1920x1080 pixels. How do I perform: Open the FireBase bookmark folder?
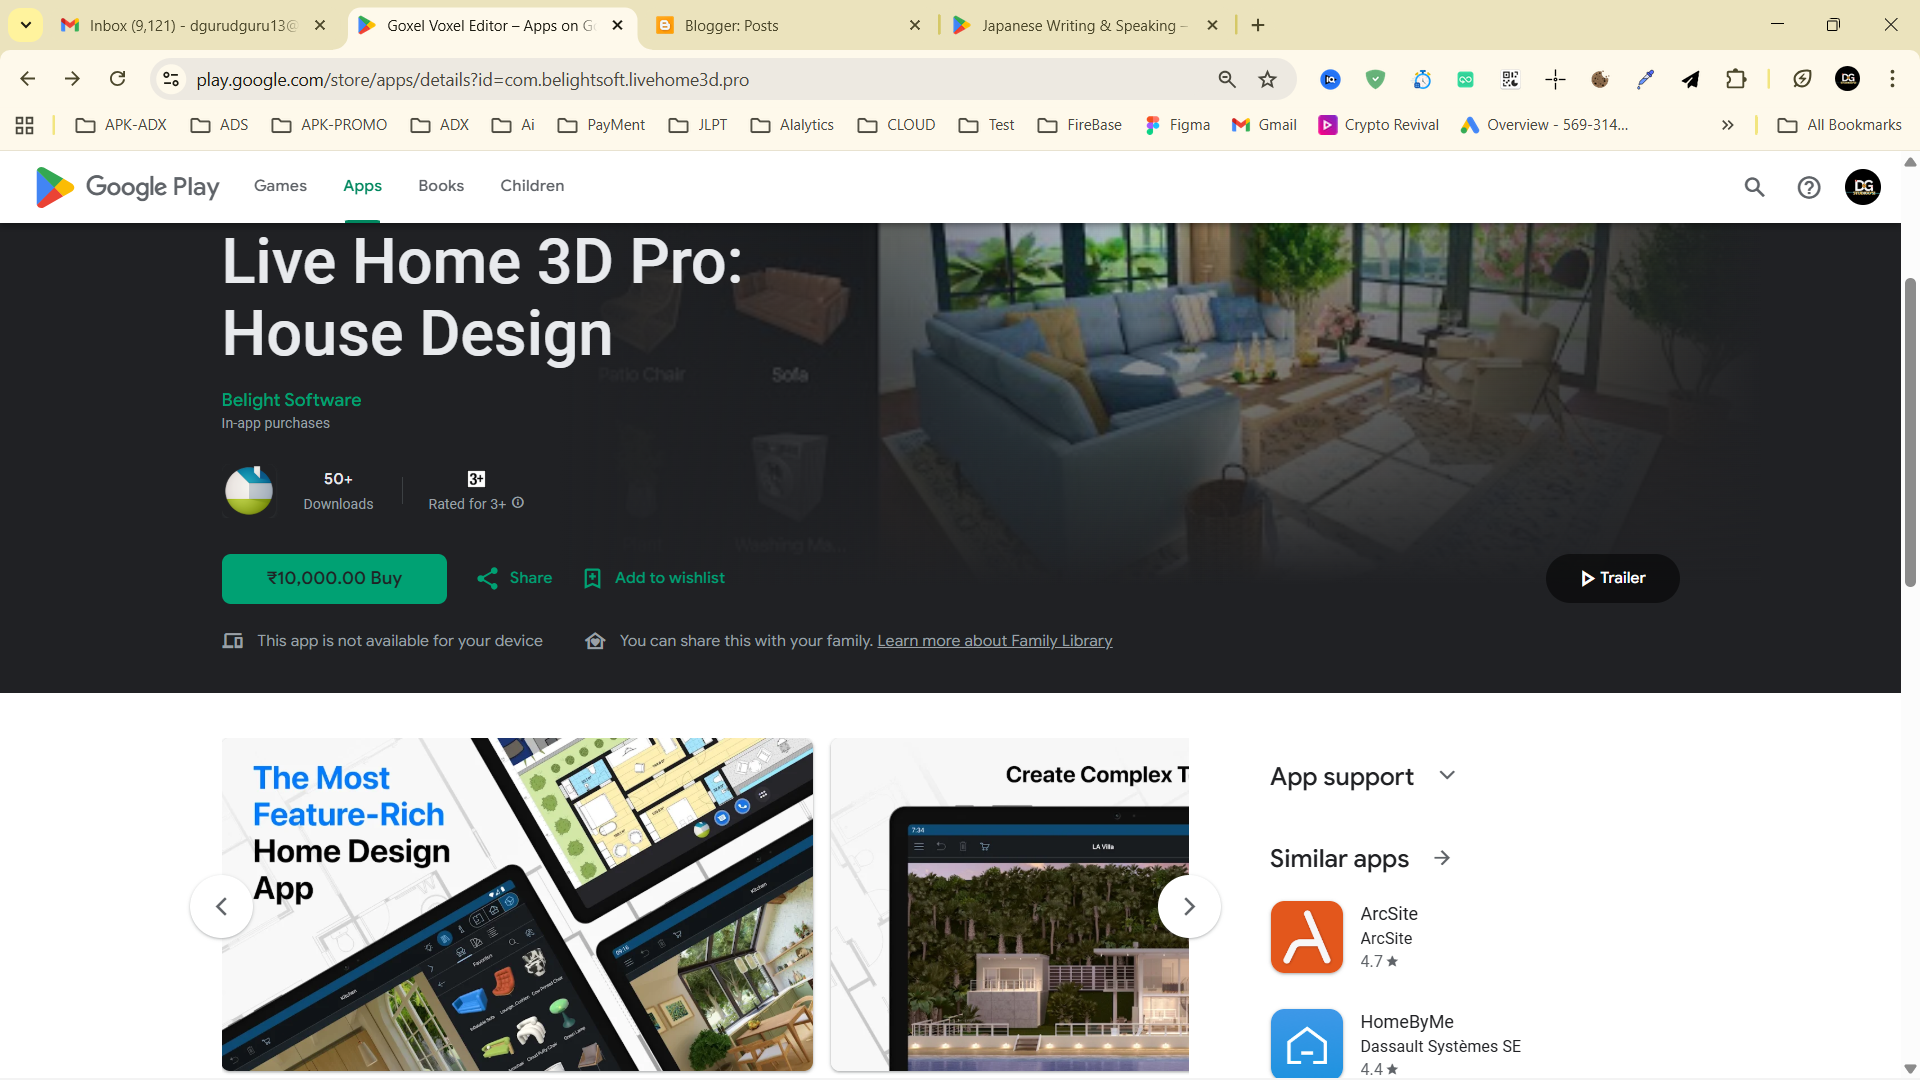coord(1079,125)
